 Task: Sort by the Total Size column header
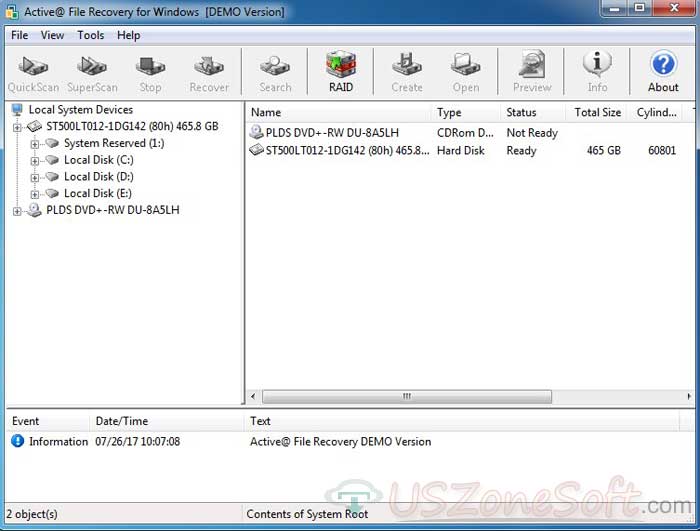(x=596, y=113)
